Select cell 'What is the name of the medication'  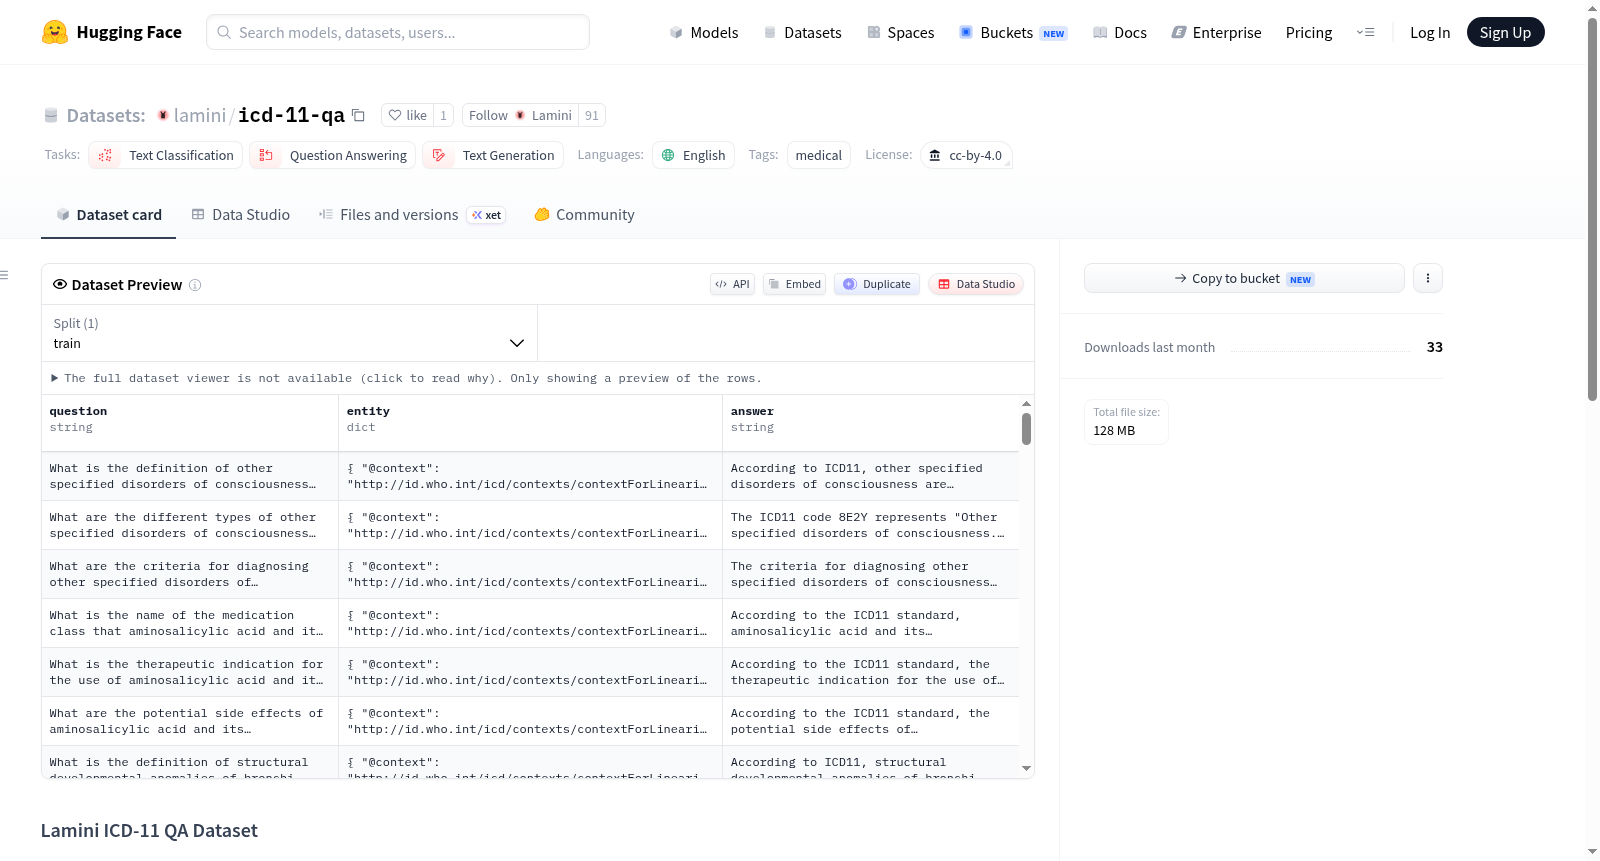tap(190, 623)
